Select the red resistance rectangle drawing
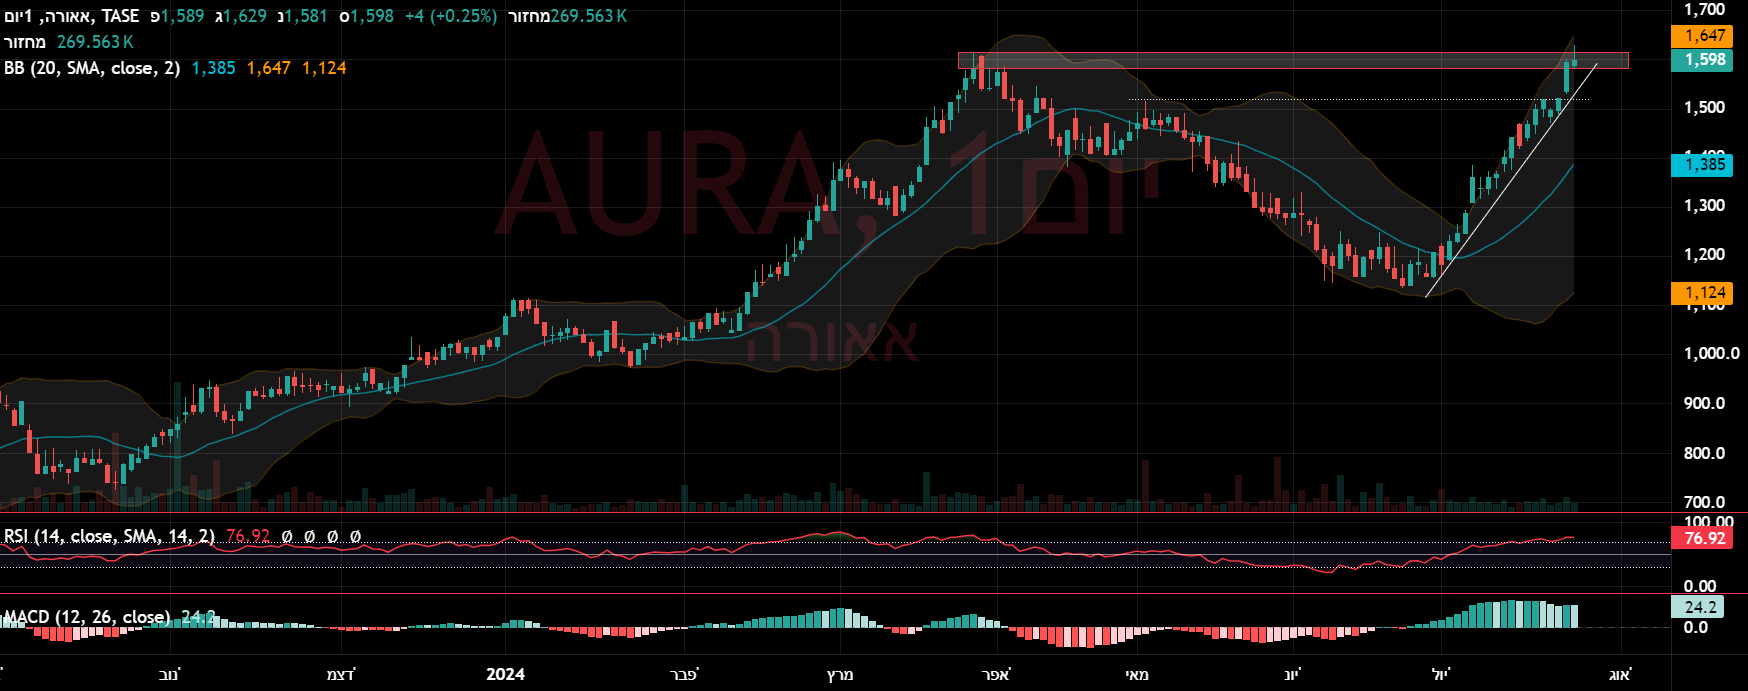The width and height of the screenshot is (1748, 691). (1293, 61)
